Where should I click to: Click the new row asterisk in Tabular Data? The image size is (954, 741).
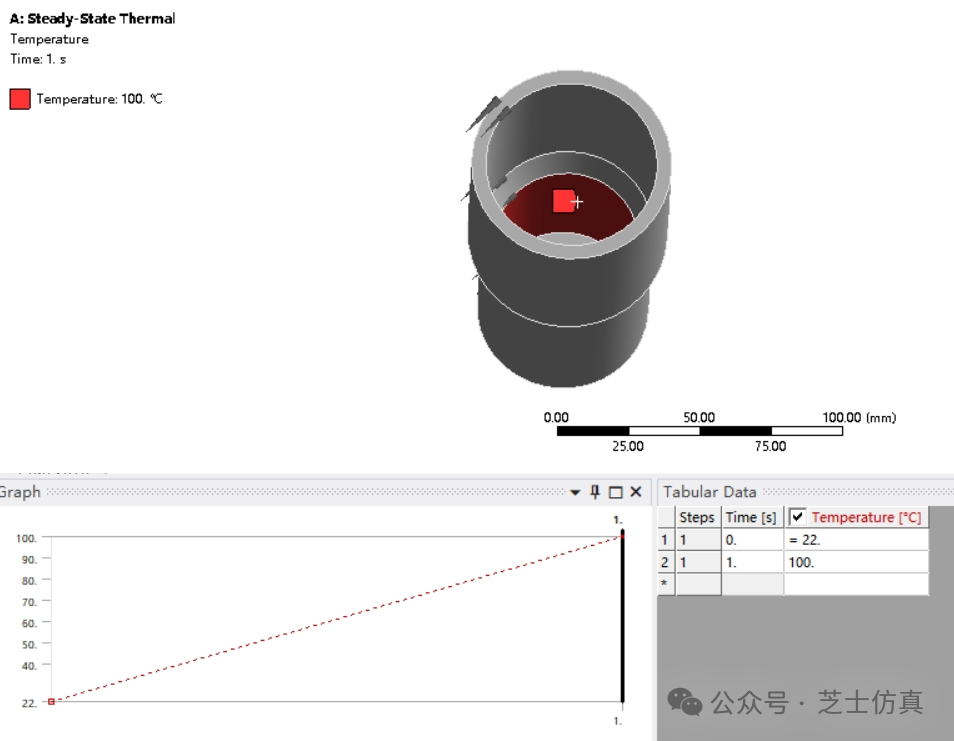click(x=666, y=583)
